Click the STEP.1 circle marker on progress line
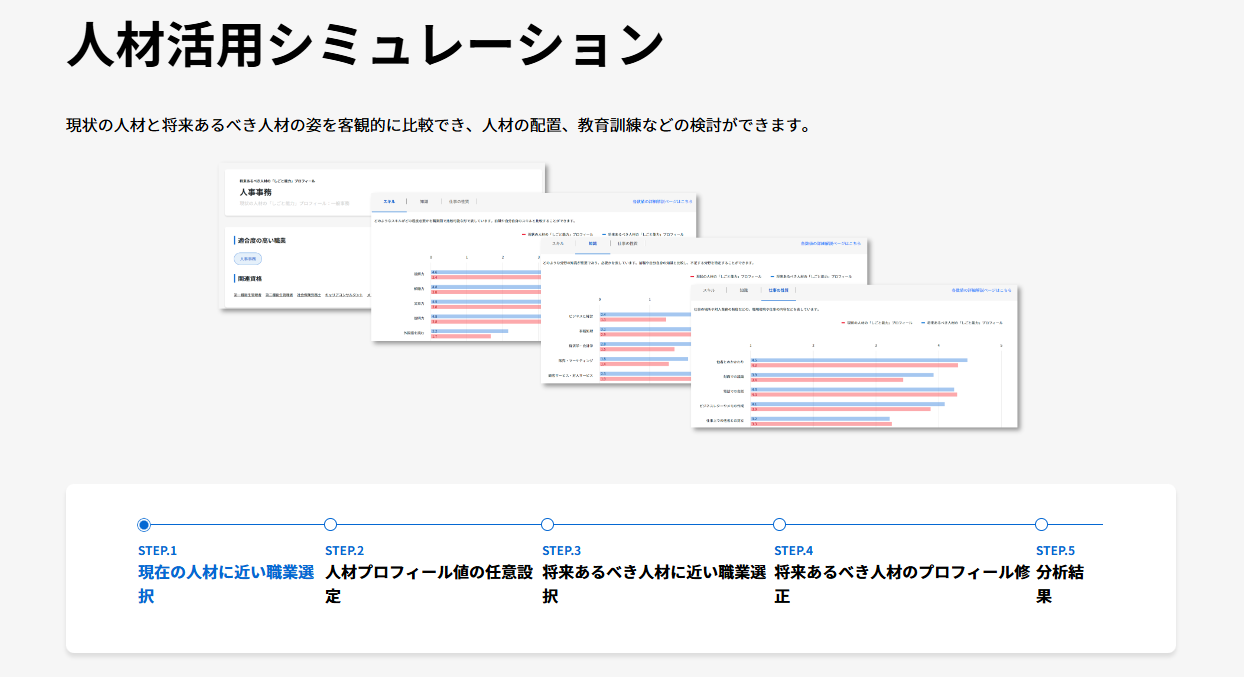Screen dimensions: 1244x677 click(x=144, y=525)
